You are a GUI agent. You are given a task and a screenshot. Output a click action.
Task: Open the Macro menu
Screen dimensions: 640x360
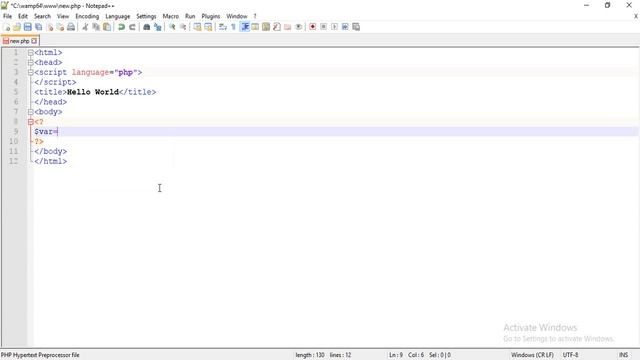(171, 16)
